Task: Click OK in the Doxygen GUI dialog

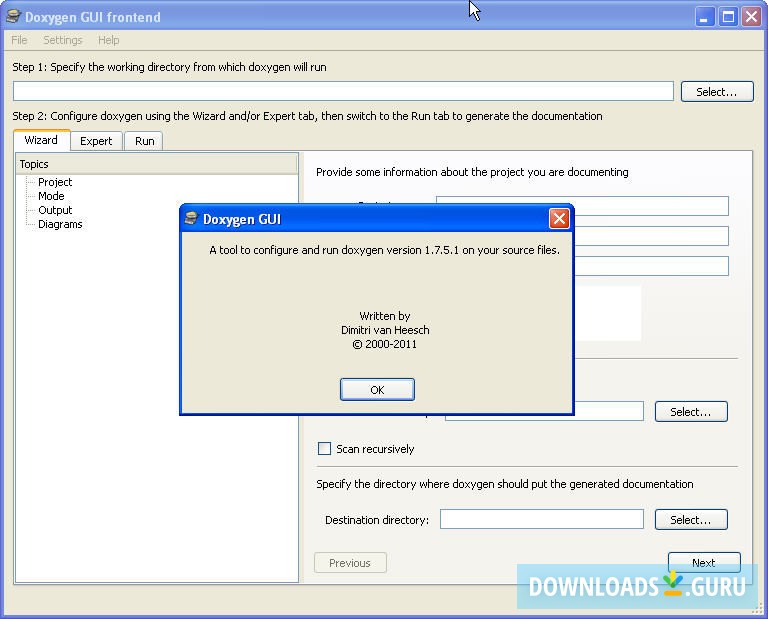Action: pos(377,389)
